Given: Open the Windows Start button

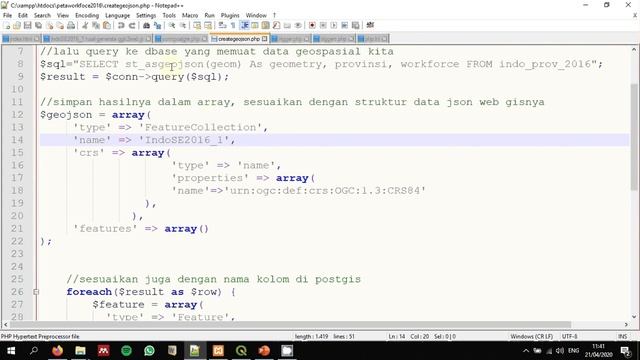Looking at the screenshot, I should point(11,351).
